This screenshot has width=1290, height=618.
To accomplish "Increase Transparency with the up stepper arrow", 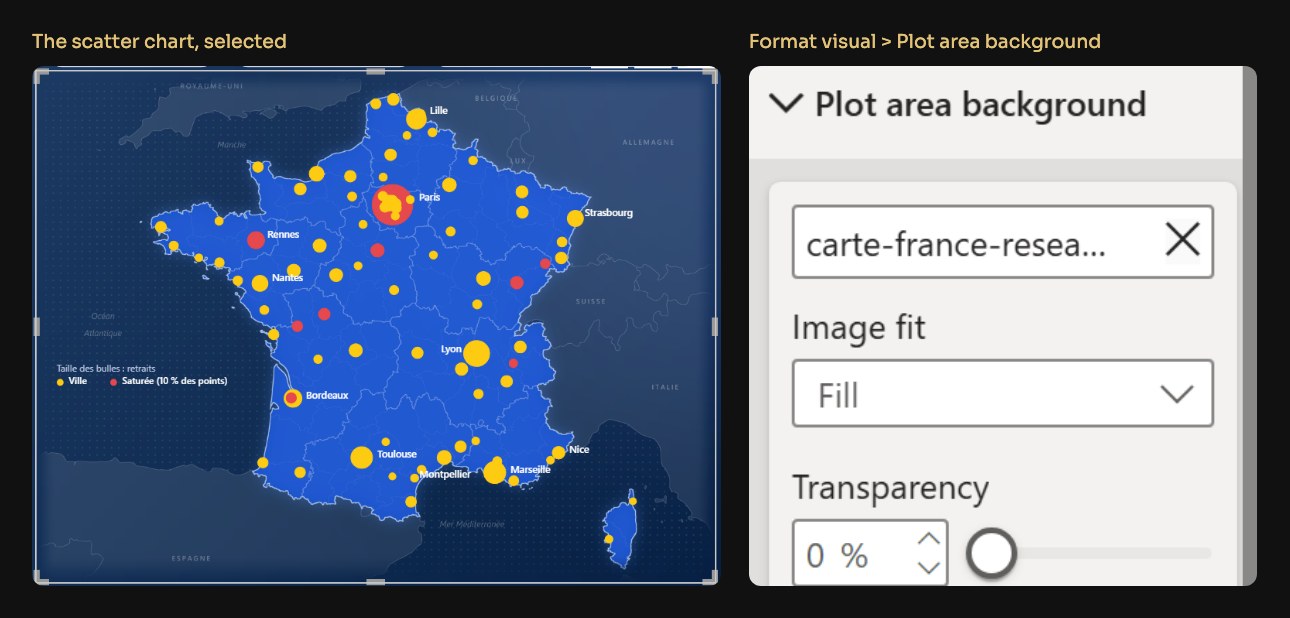I will 929,539.
